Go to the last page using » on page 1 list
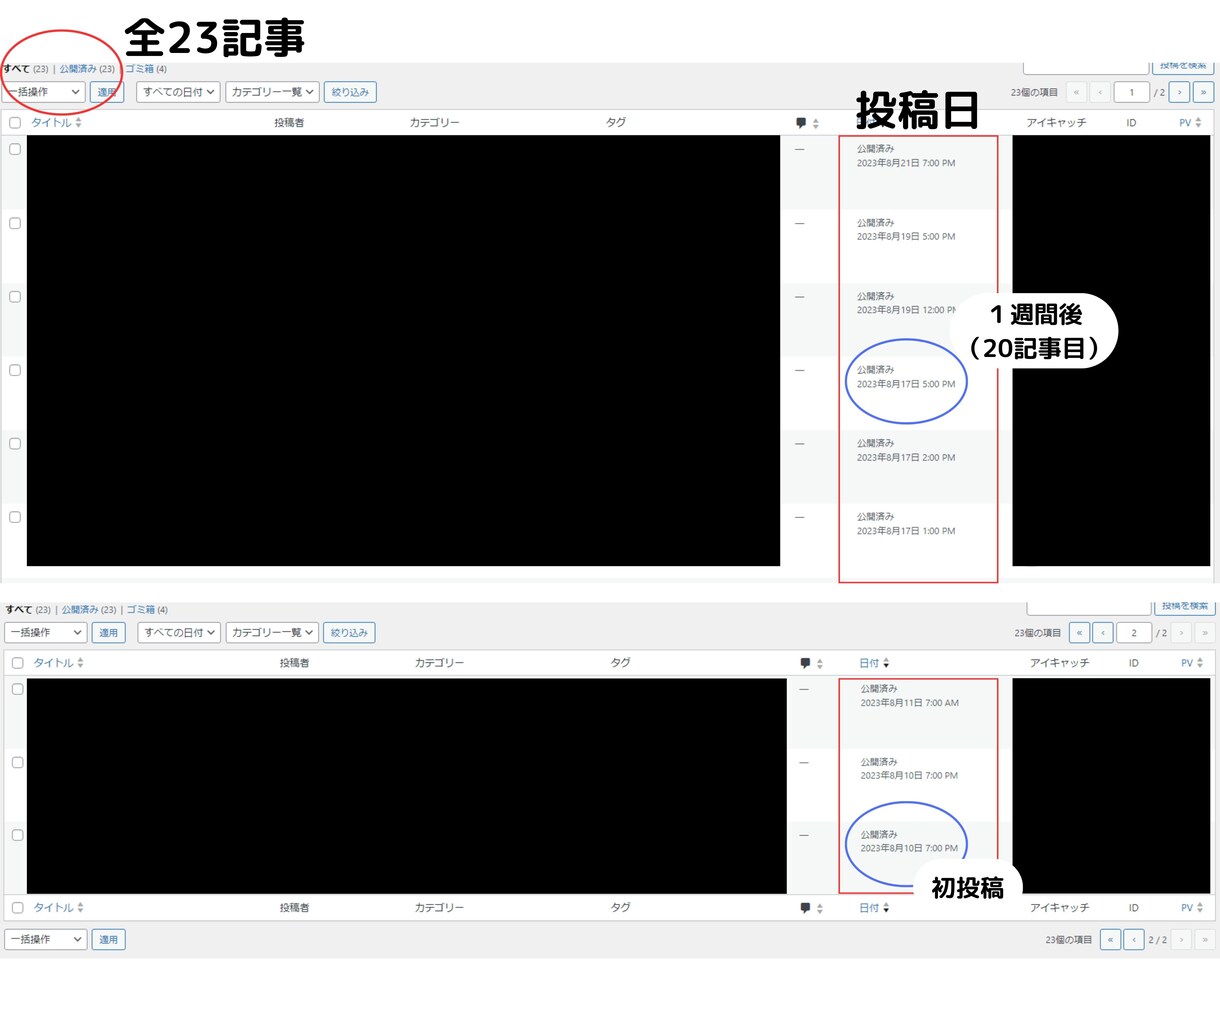This screenshot has height=1015, width=1220. click(1203, 92)
